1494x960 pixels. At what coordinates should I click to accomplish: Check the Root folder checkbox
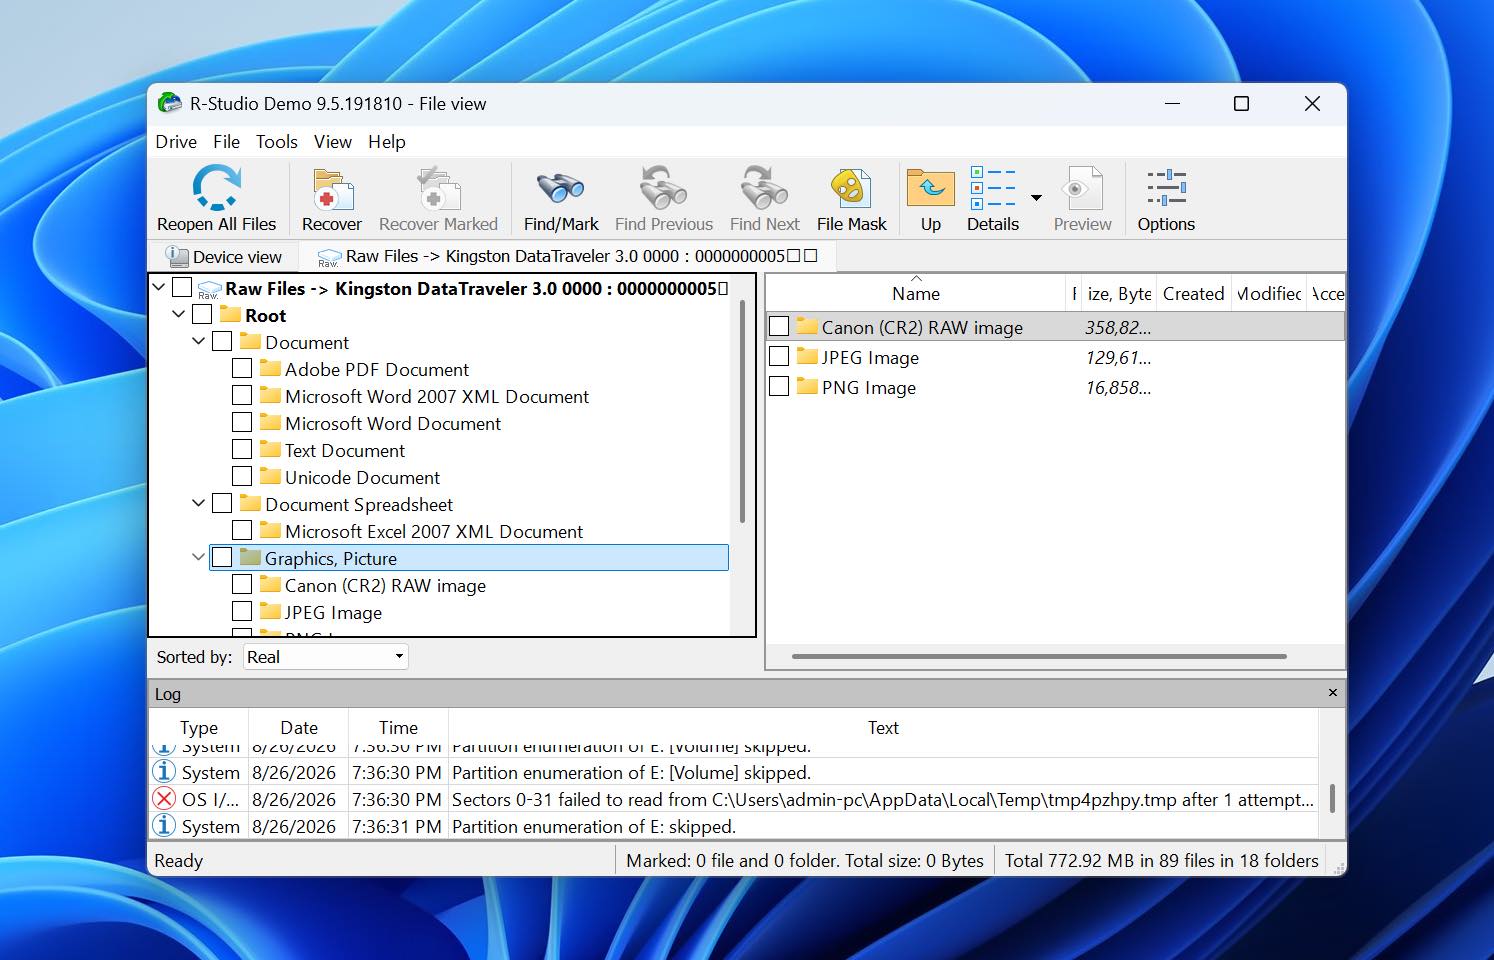pyautogui.click(x=202, y=315)
